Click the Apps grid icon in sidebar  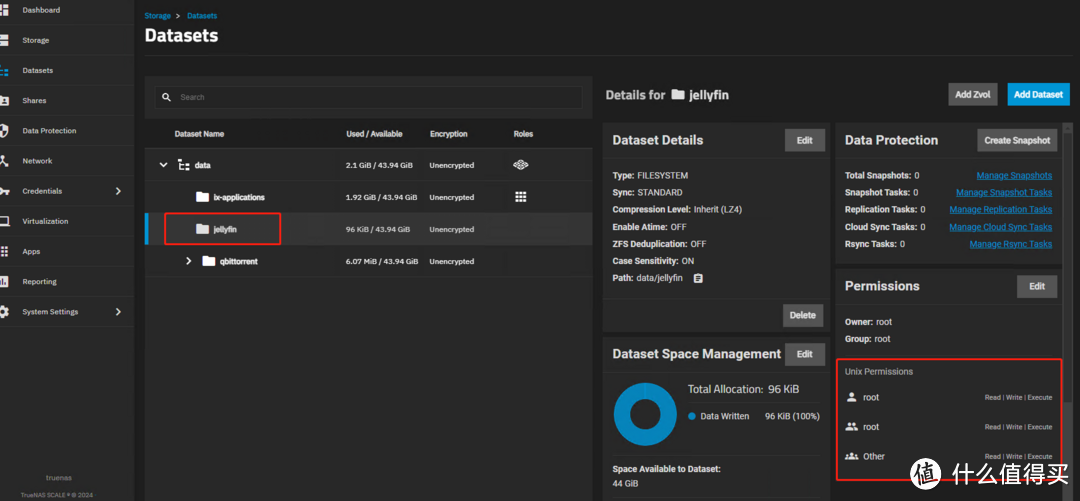(4, 252)
